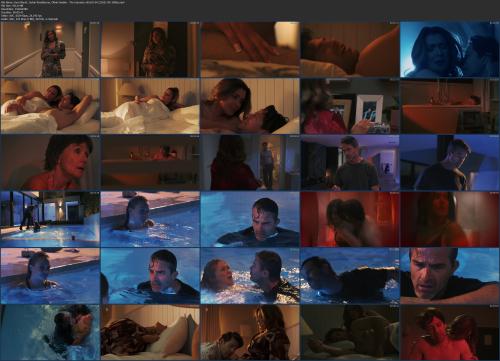Open frame of man sleeping on pillow

pos(350,49)
